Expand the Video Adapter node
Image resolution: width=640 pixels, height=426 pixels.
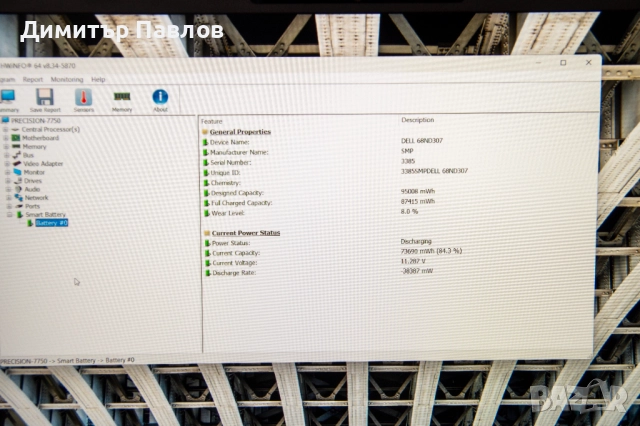click(7, 164)
